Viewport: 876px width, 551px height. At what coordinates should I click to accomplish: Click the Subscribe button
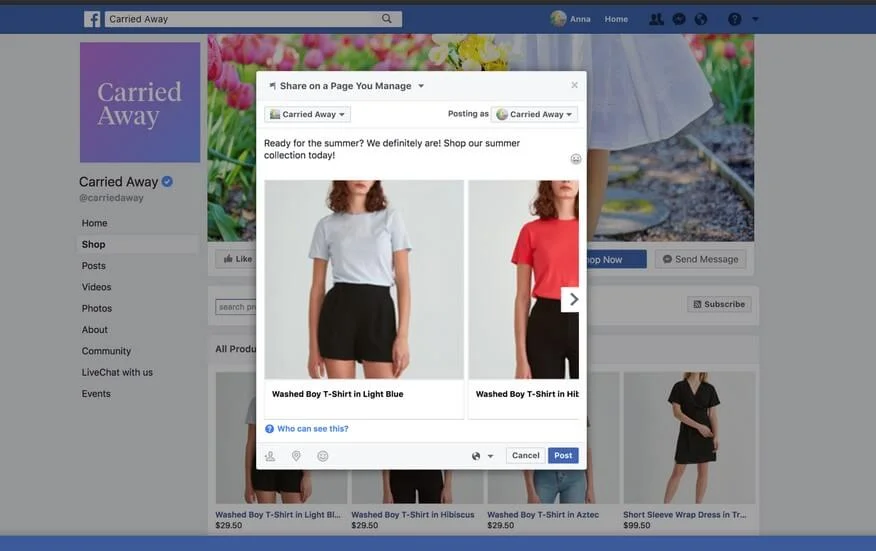[719, 304]
